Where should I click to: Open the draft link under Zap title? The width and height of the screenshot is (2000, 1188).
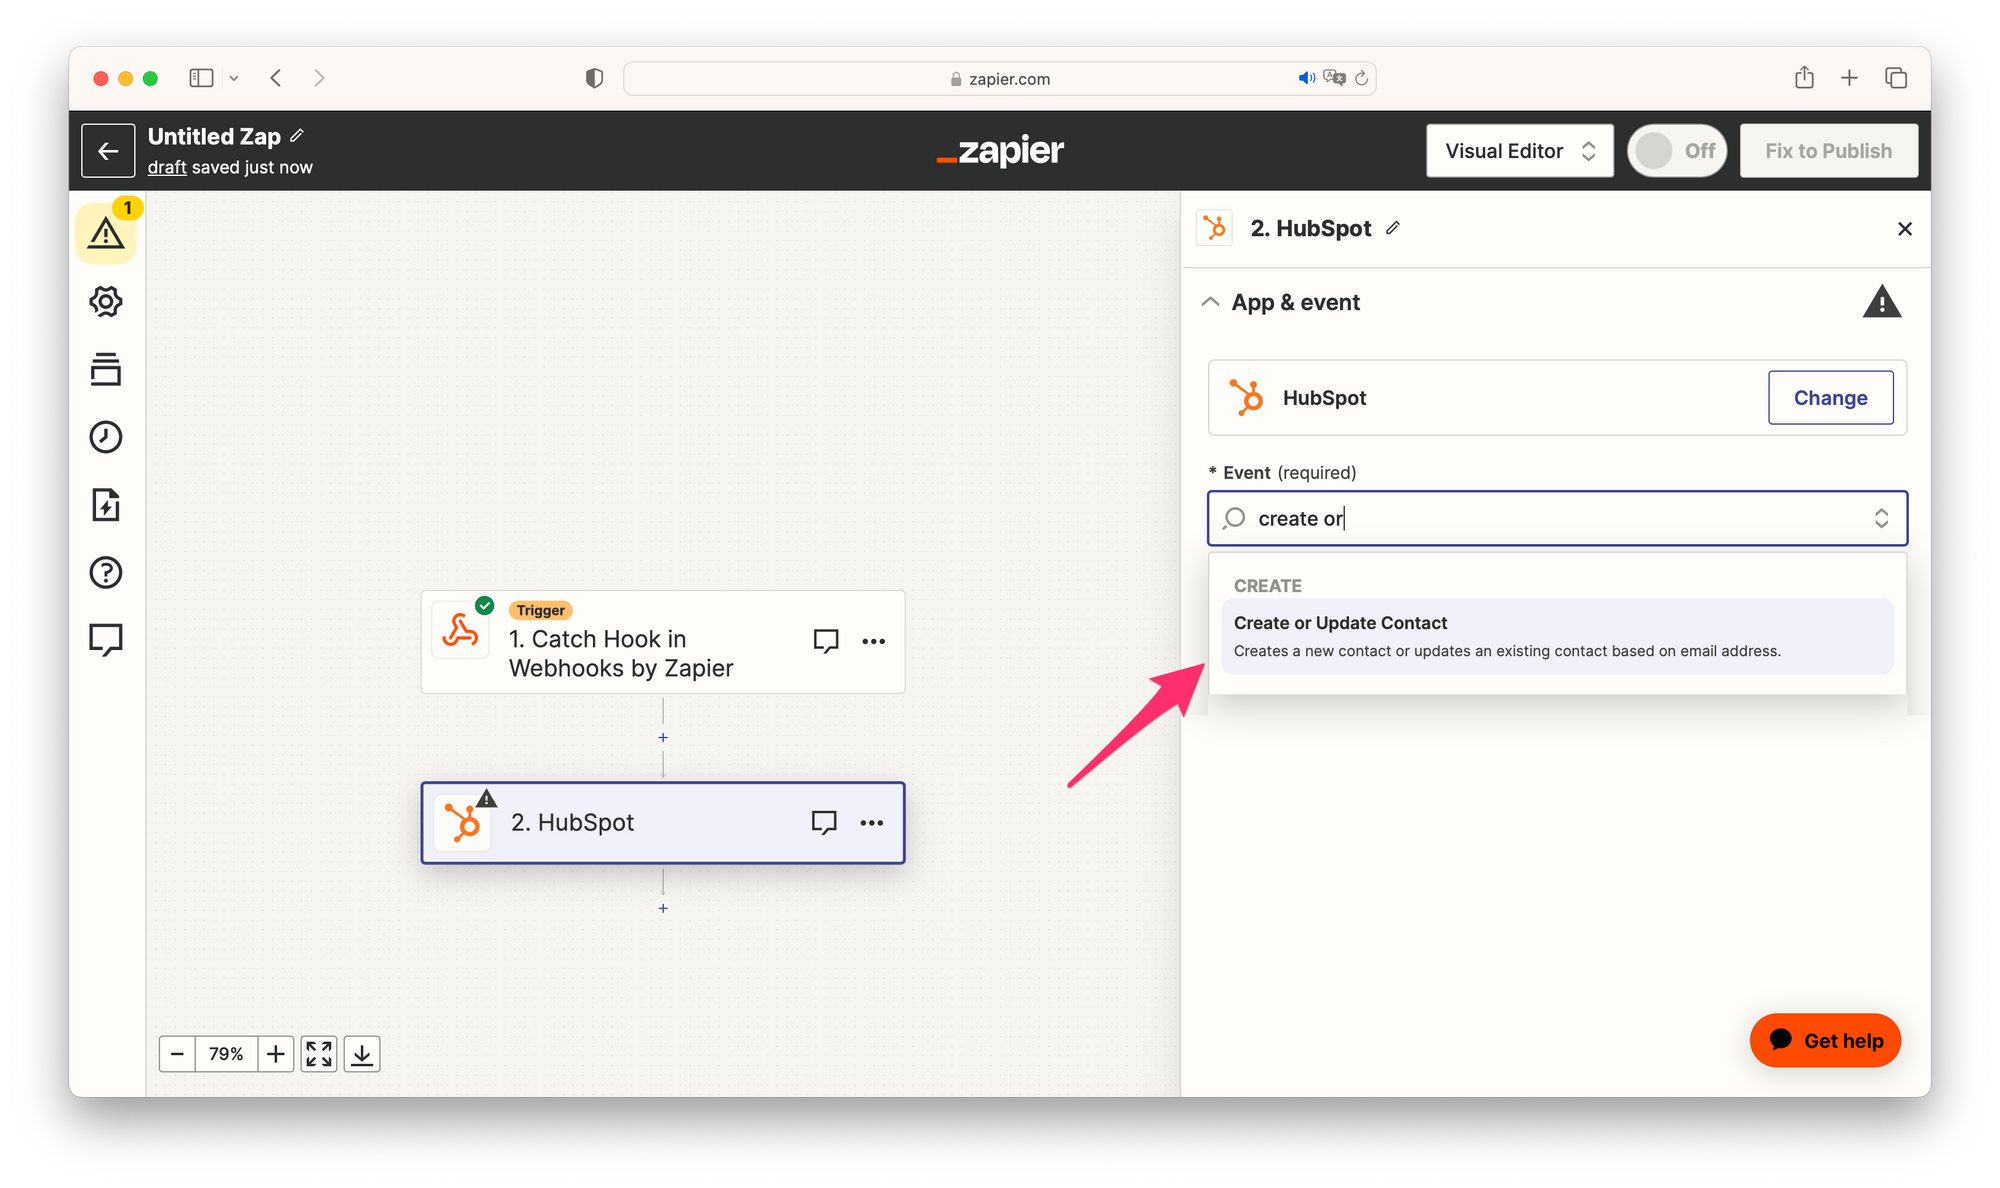tap(167, 167)
